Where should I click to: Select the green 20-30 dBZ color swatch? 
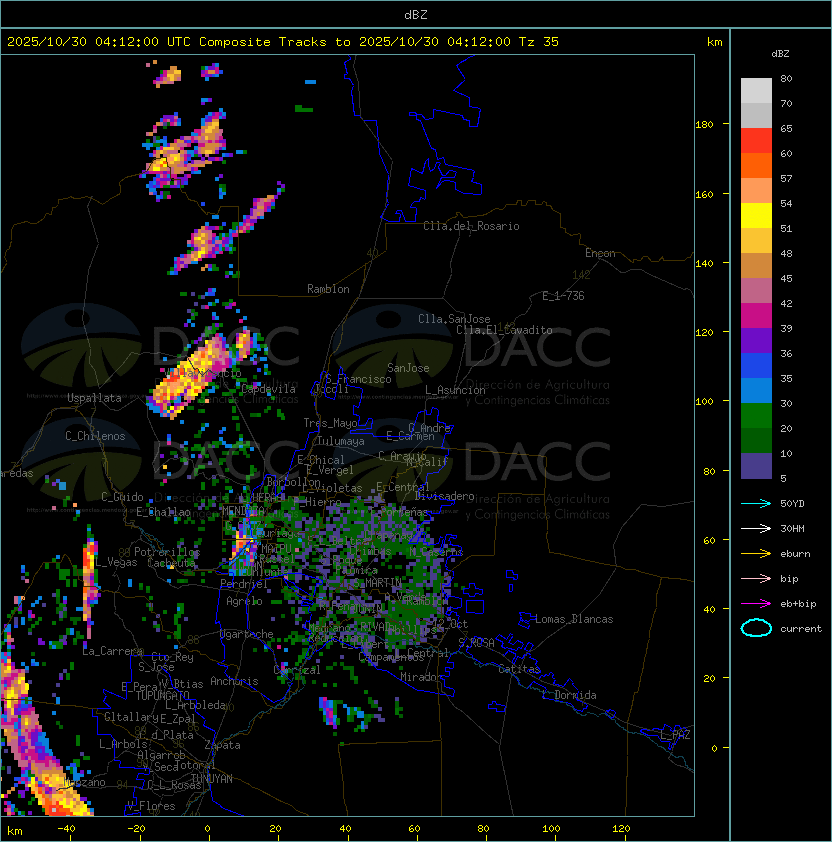pyautogui.click(x=756, y=416)
